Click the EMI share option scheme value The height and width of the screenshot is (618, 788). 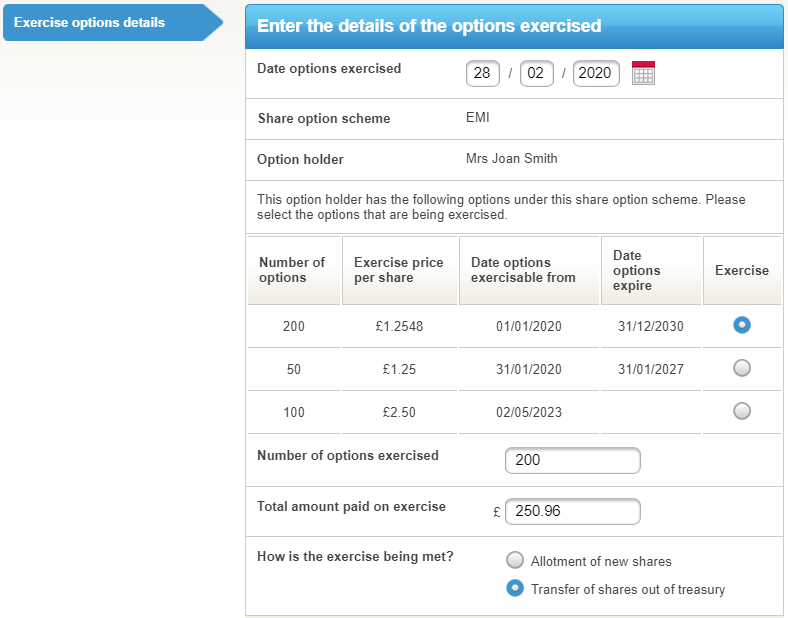478,118
